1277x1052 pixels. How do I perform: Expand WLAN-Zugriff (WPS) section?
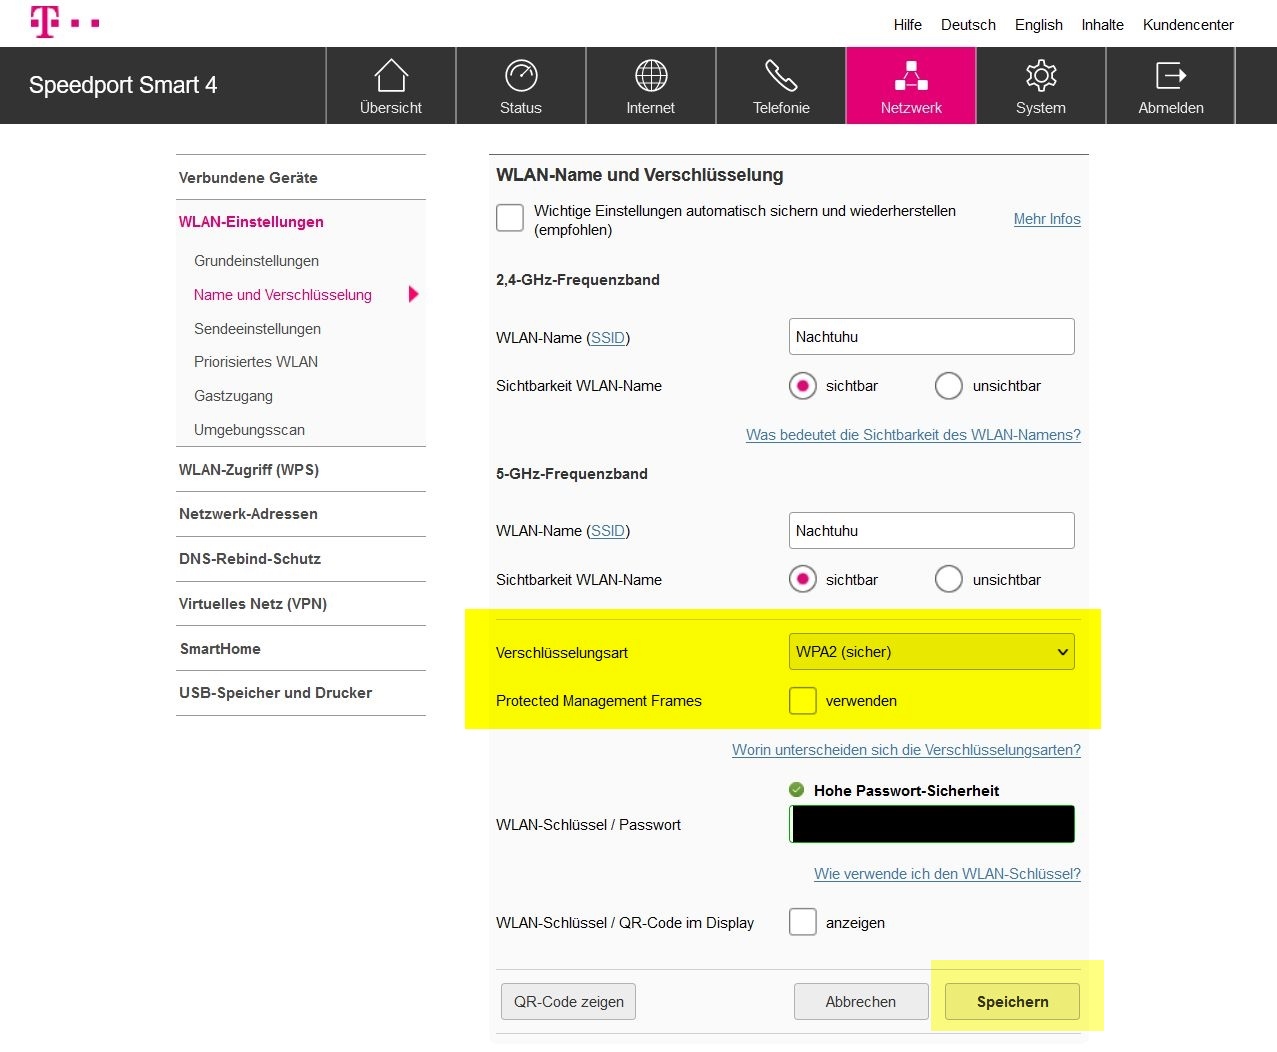pyautogui.click(x=301, y=469)
